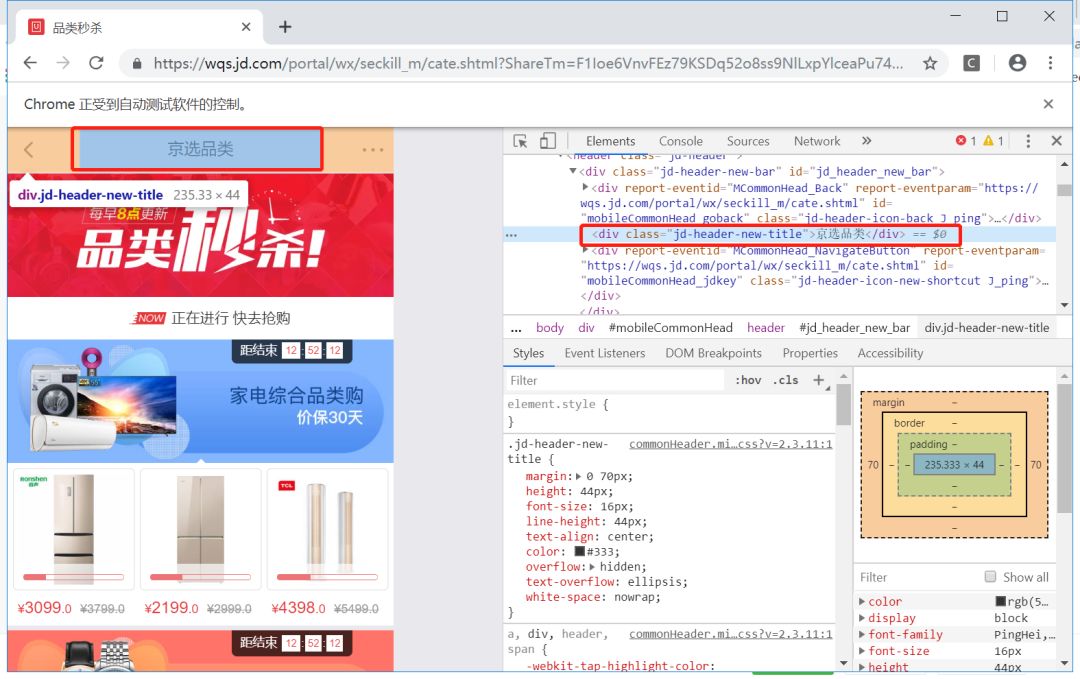Image resolution: width=1080 pixels, height=679 pixels.
Task: Click body in the breadcrumb trail
Action: (550, 328)
